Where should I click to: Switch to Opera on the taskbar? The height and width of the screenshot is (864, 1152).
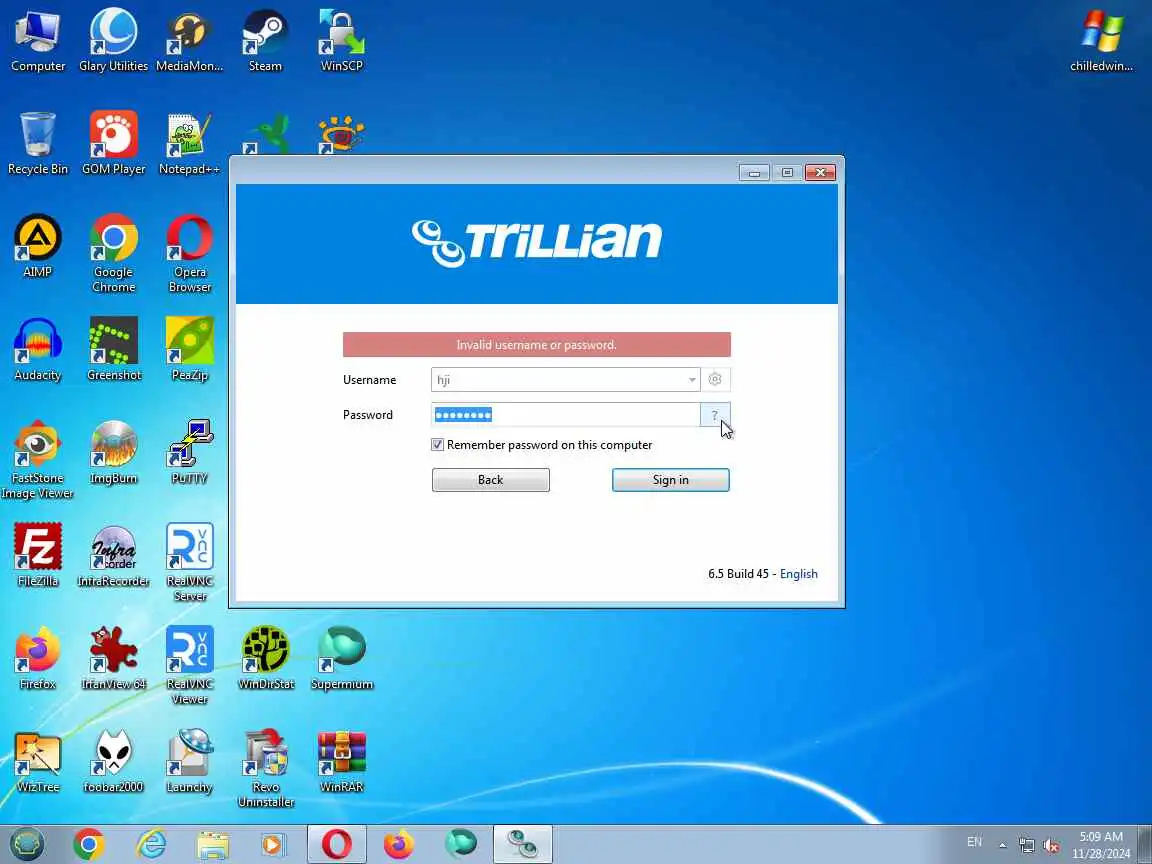coord(336,844)
